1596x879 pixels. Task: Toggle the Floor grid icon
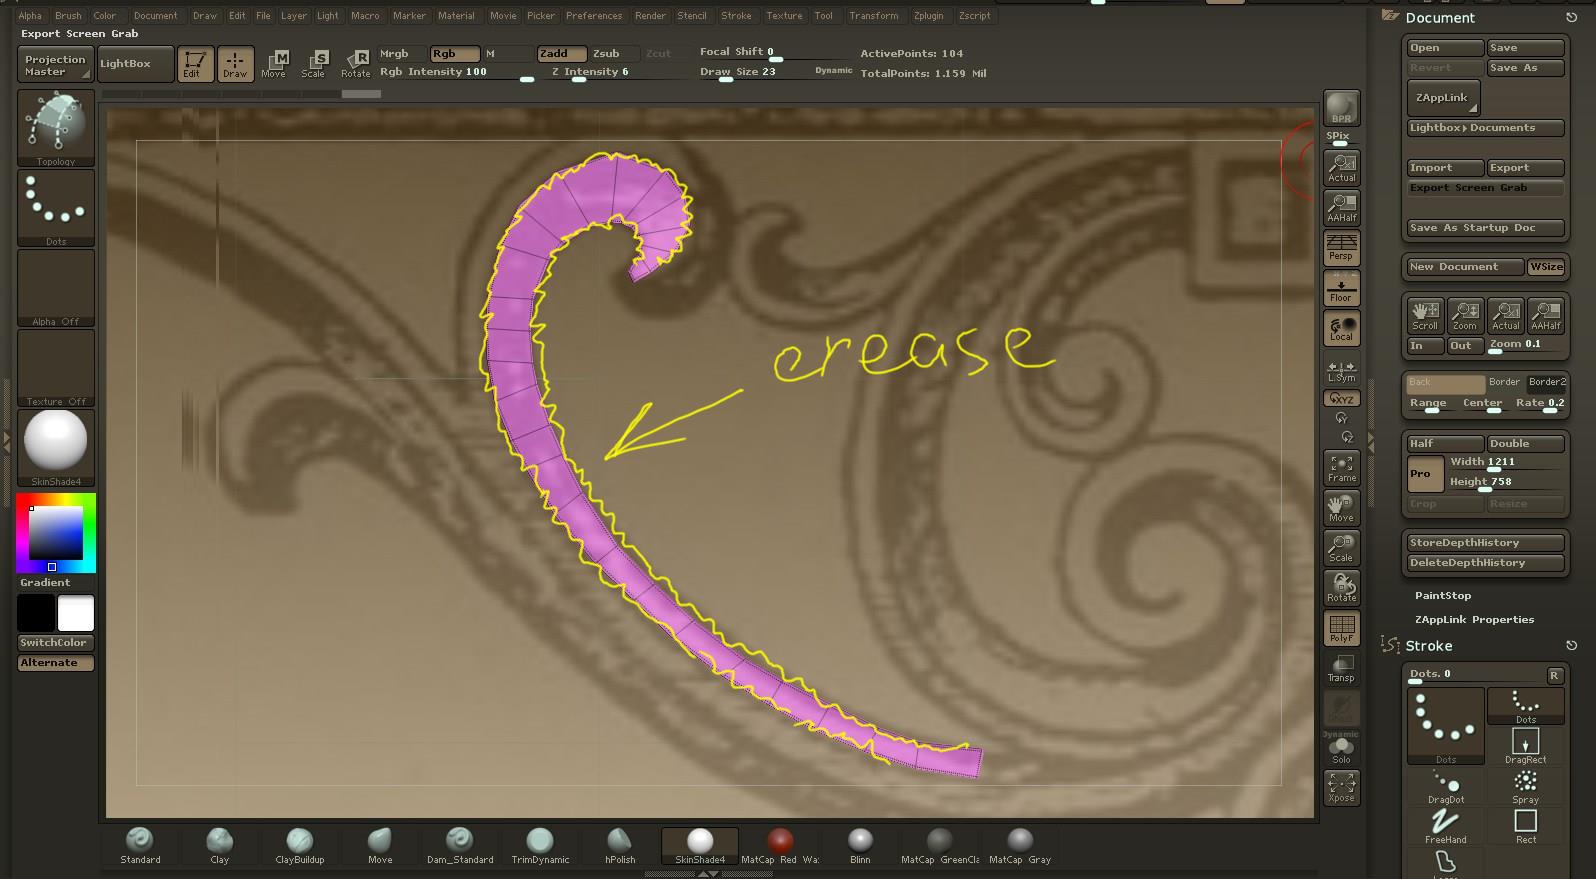1341,289
